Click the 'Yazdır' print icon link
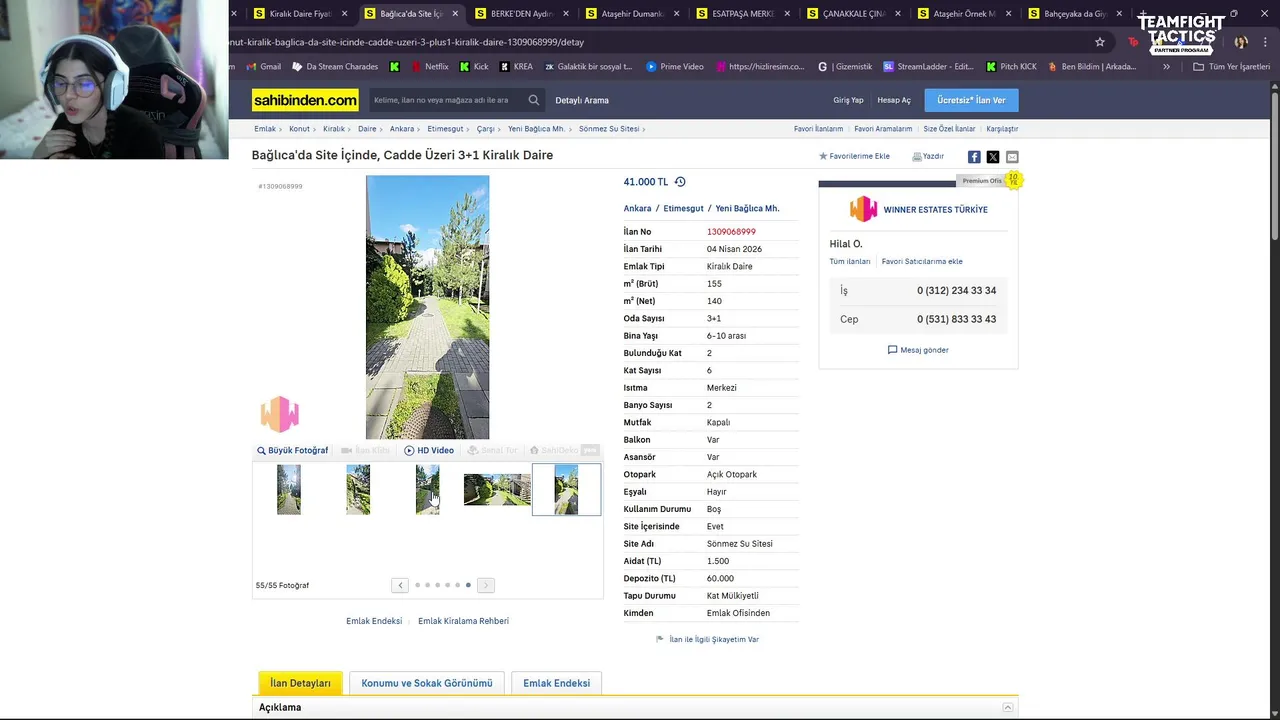 click(928, 157)
